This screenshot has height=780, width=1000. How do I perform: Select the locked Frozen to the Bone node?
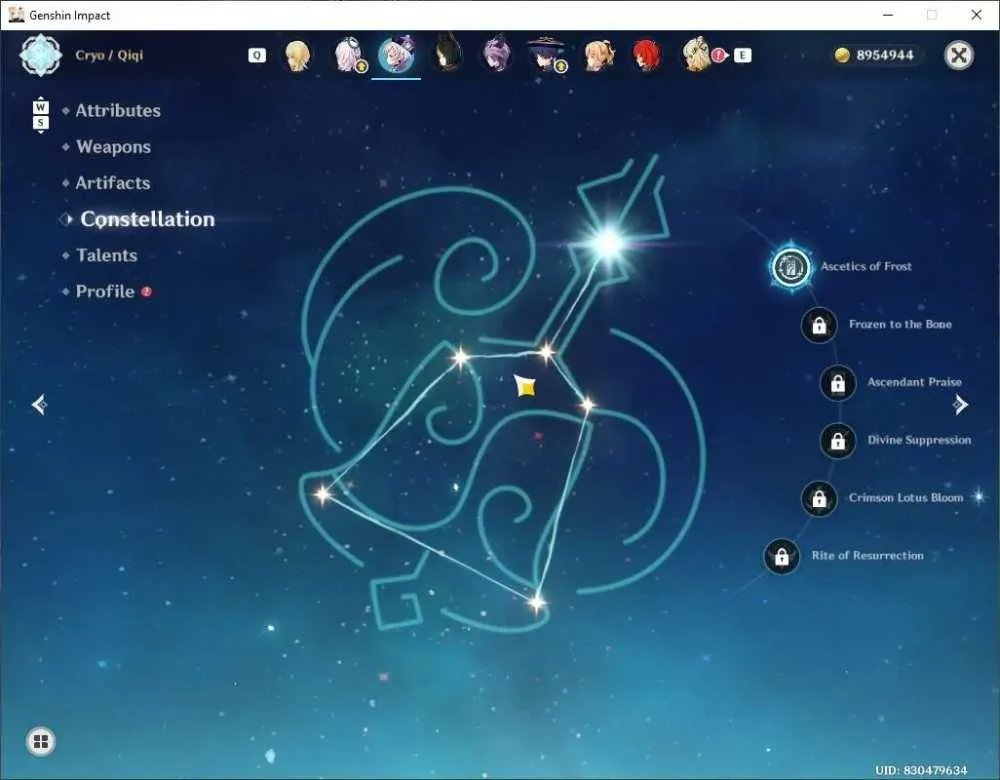coord(819,325)
